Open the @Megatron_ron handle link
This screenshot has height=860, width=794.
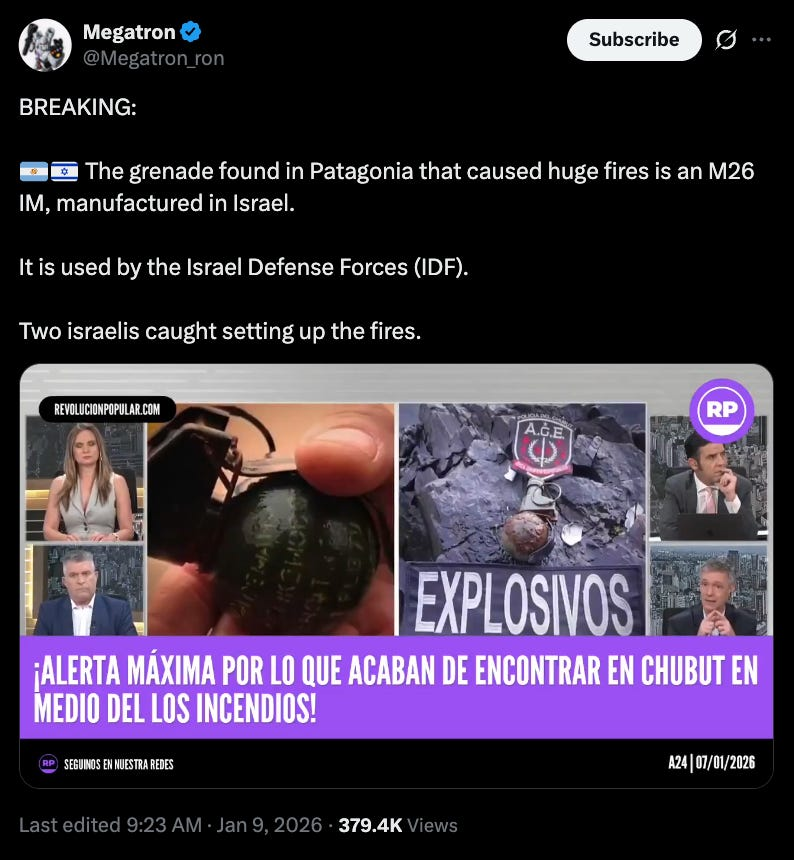click(x=154, y=58)
